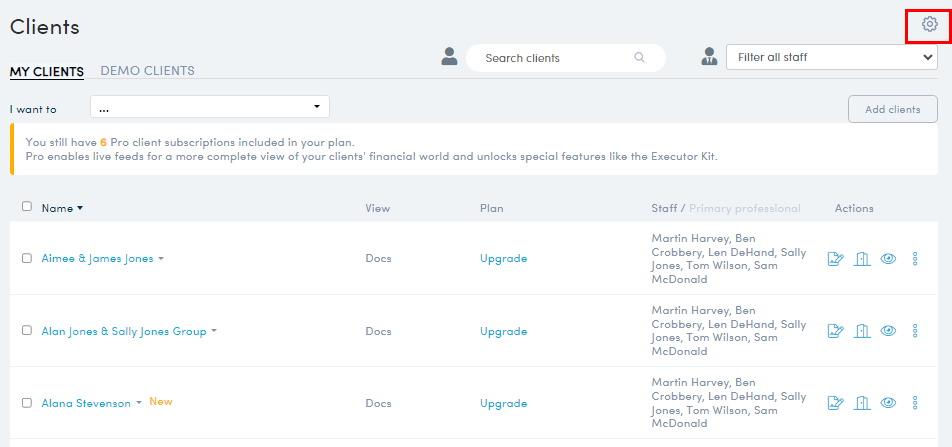
Task: Switch to the DEMO CLIENTS tab
Action: click(x=148, y=71)
